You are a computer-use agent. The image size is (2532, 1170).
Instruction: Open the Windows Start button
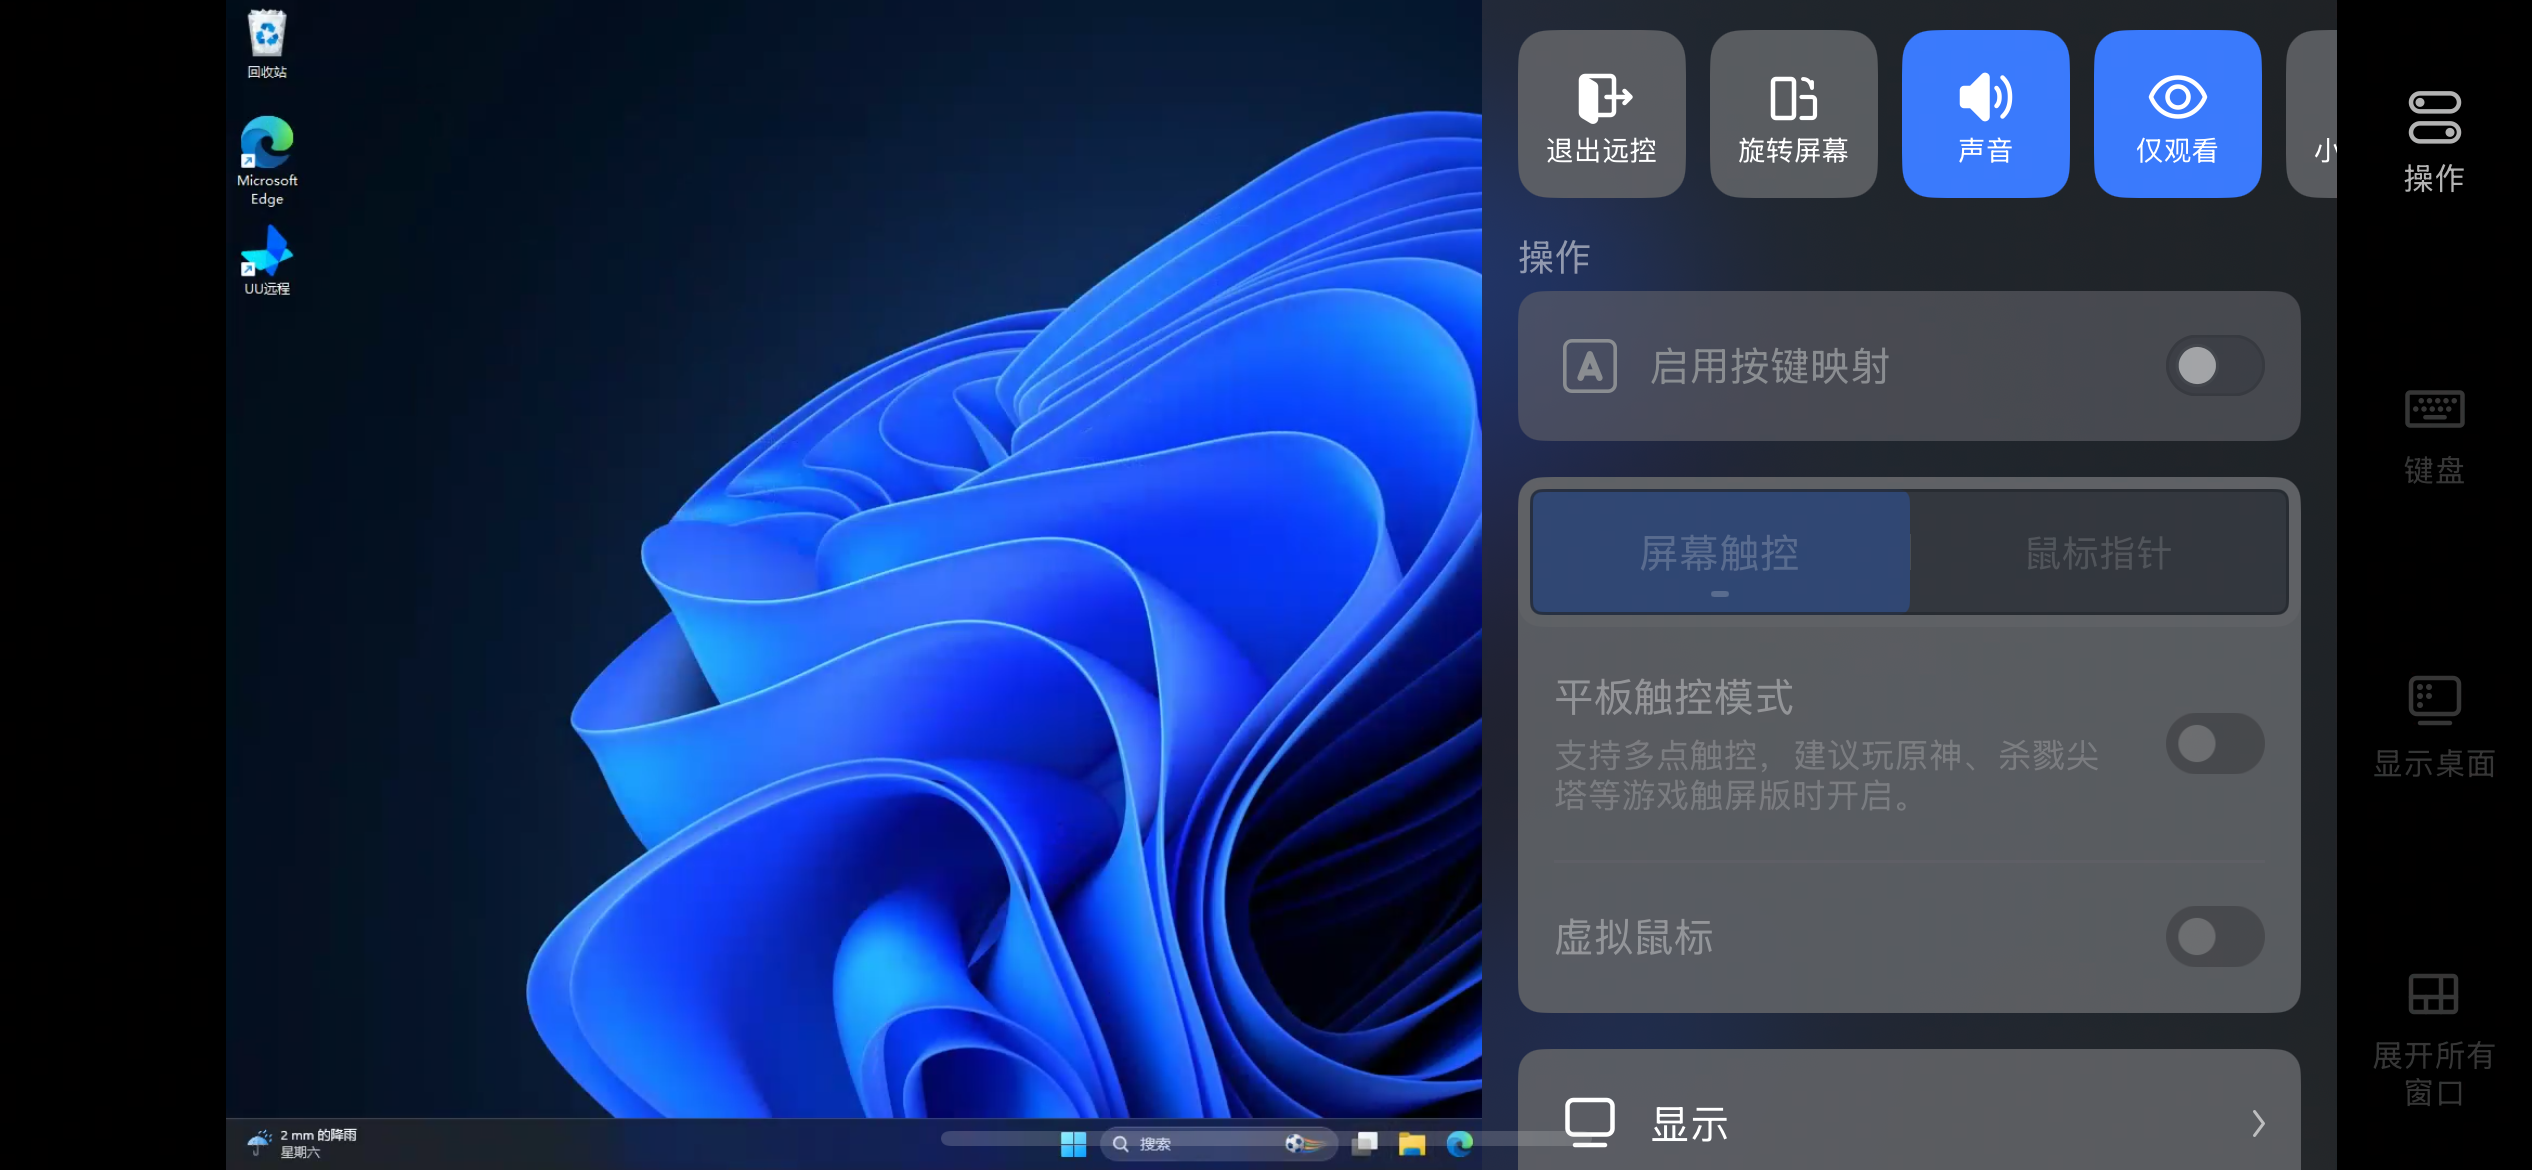1073,1144
